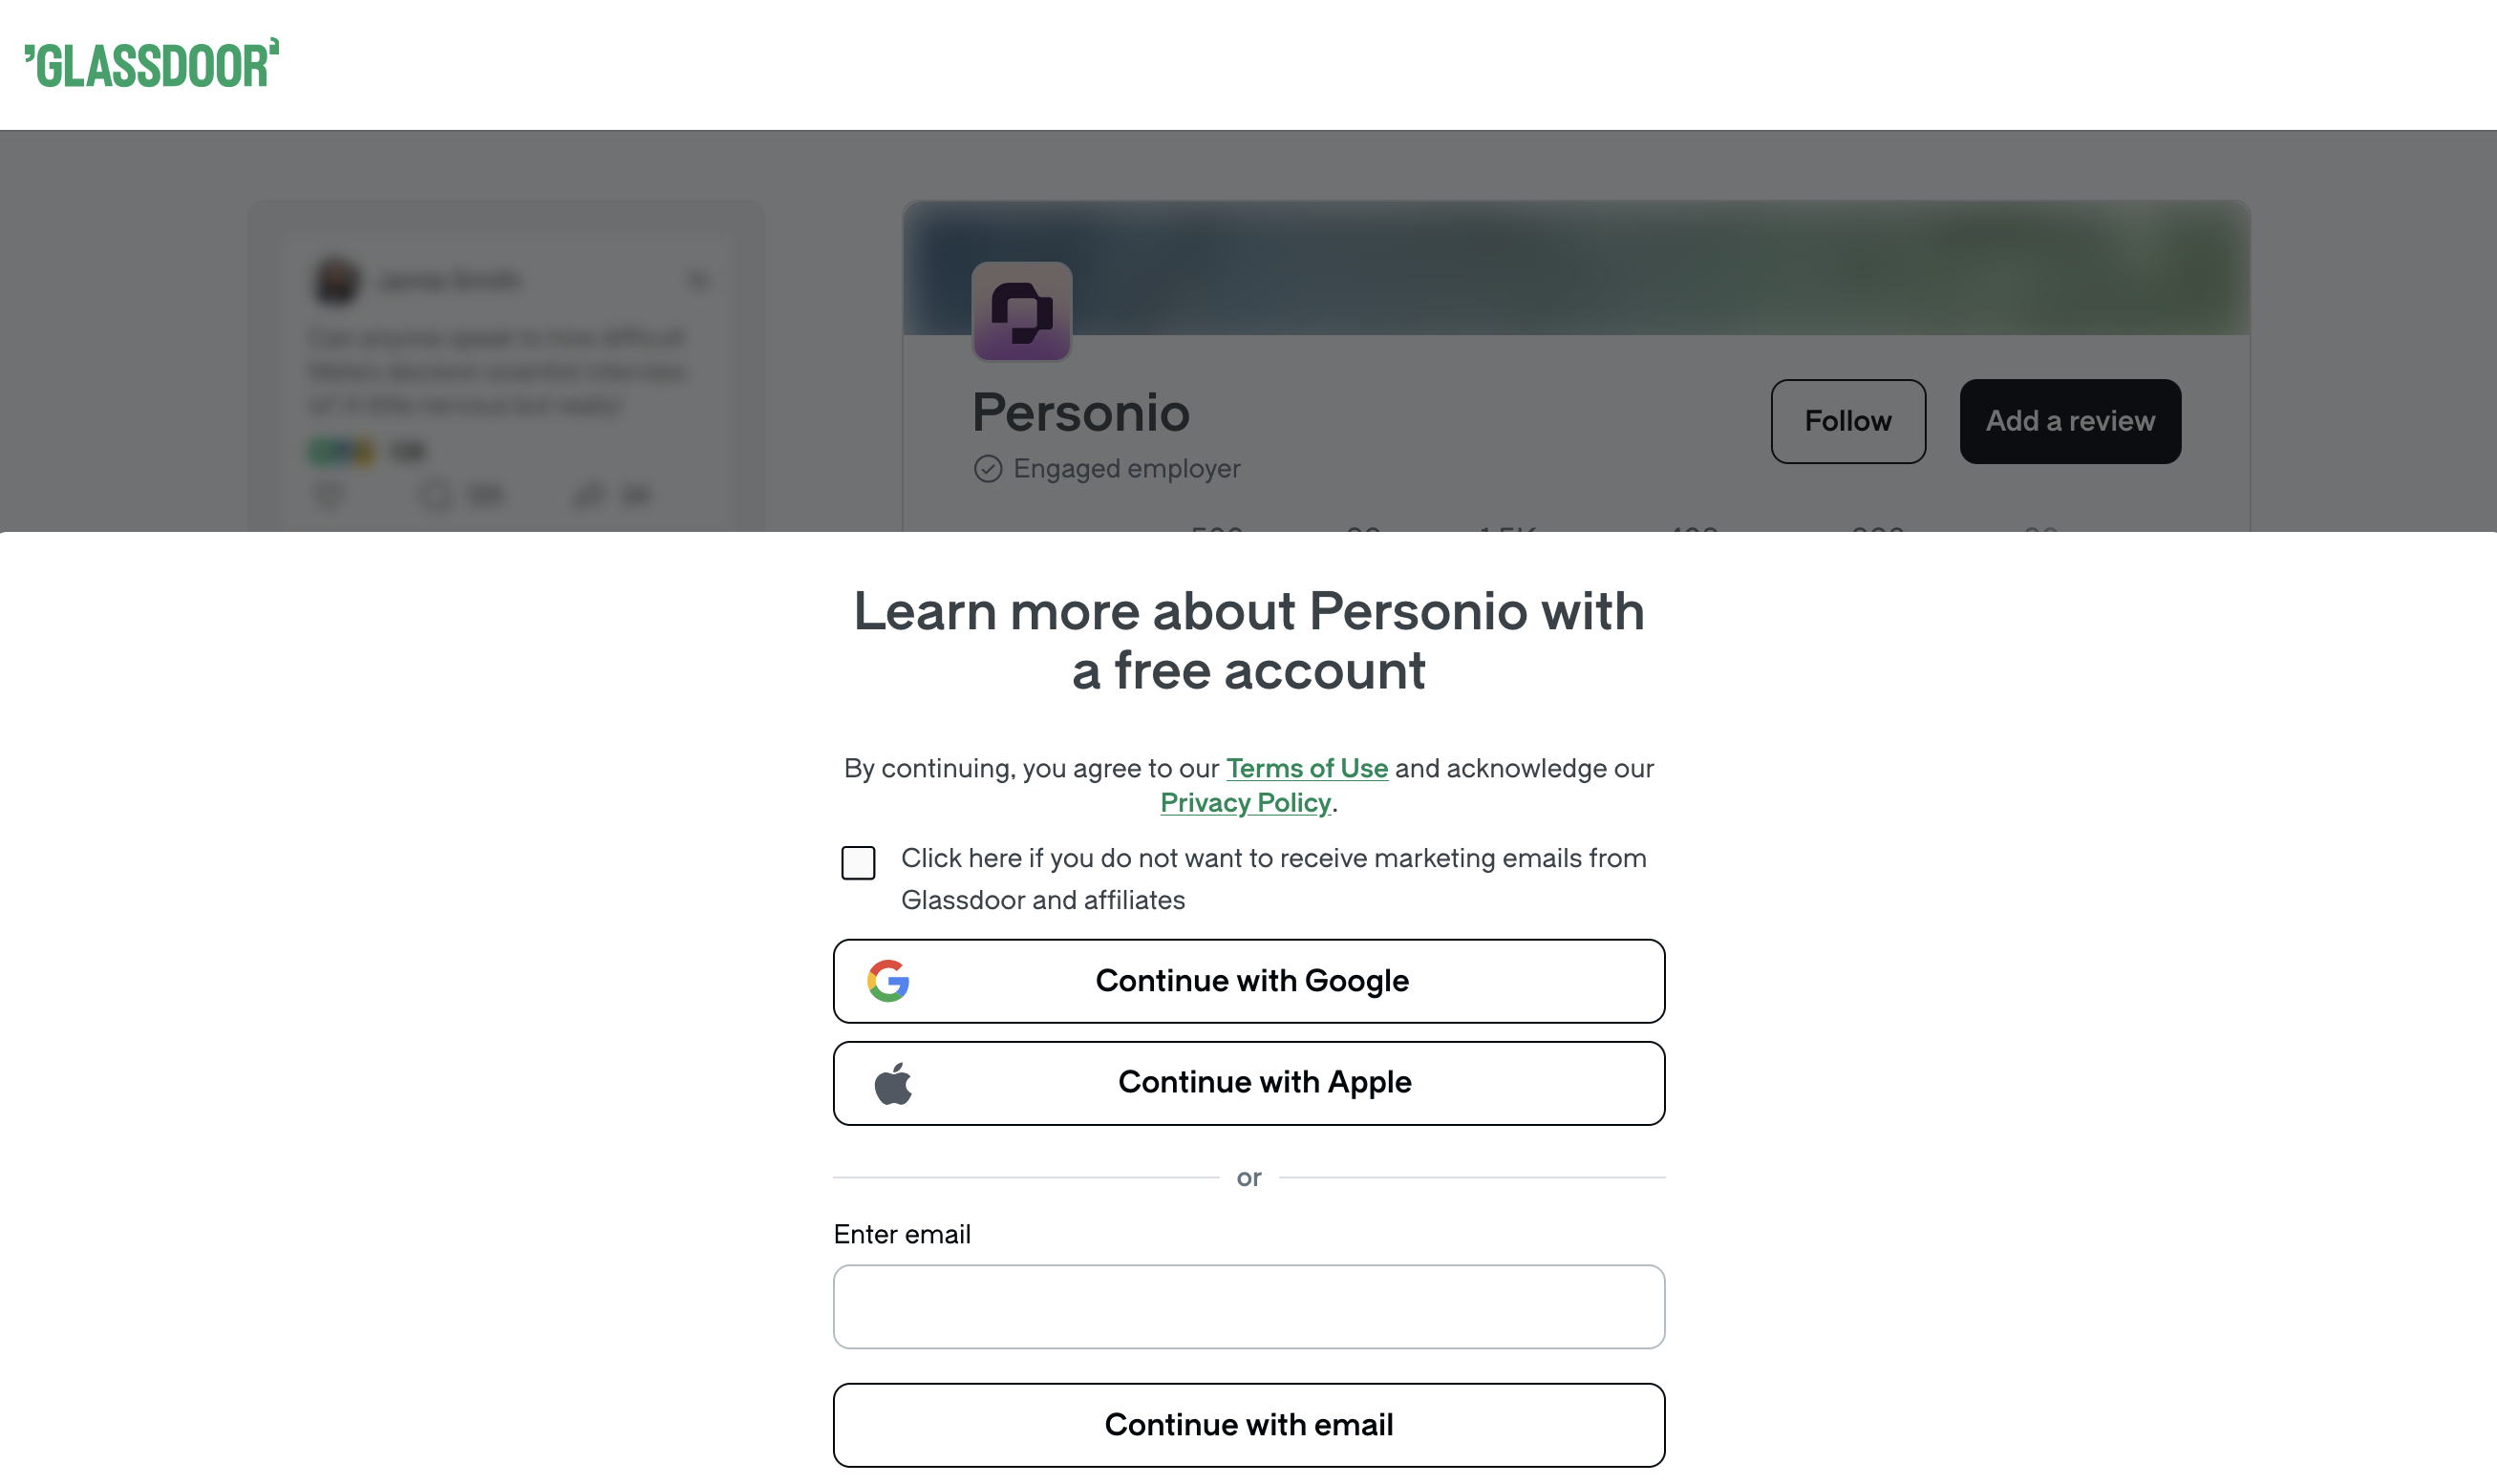This screenshot has height=1484, width=2497.
Task: Open the Terms of Use link
Action: coord(1306,768)
